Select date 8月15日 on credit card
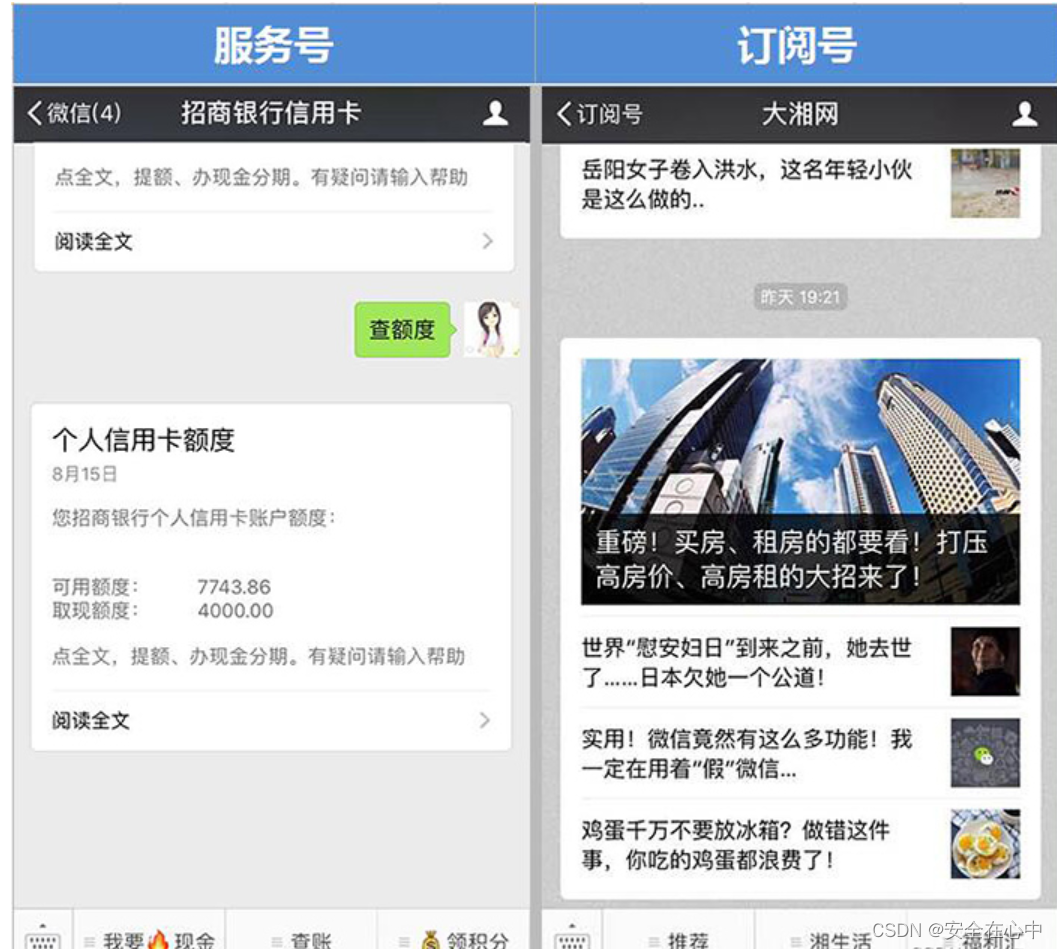Image resolution: width=1057 pixels, height=949 pixels. pos(84,474)
